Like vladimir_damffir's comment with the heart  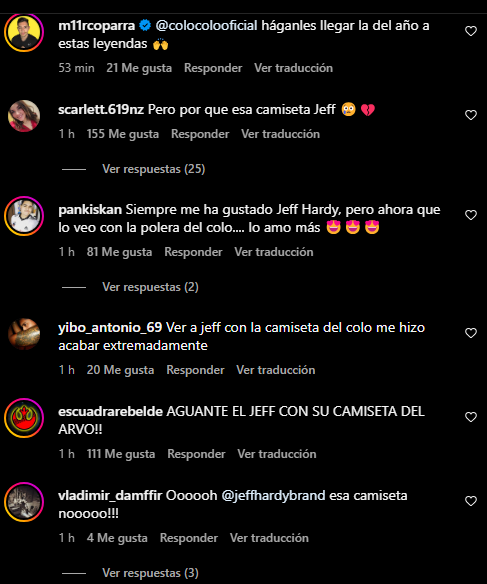pyautogui.click(x=471, y=501)
